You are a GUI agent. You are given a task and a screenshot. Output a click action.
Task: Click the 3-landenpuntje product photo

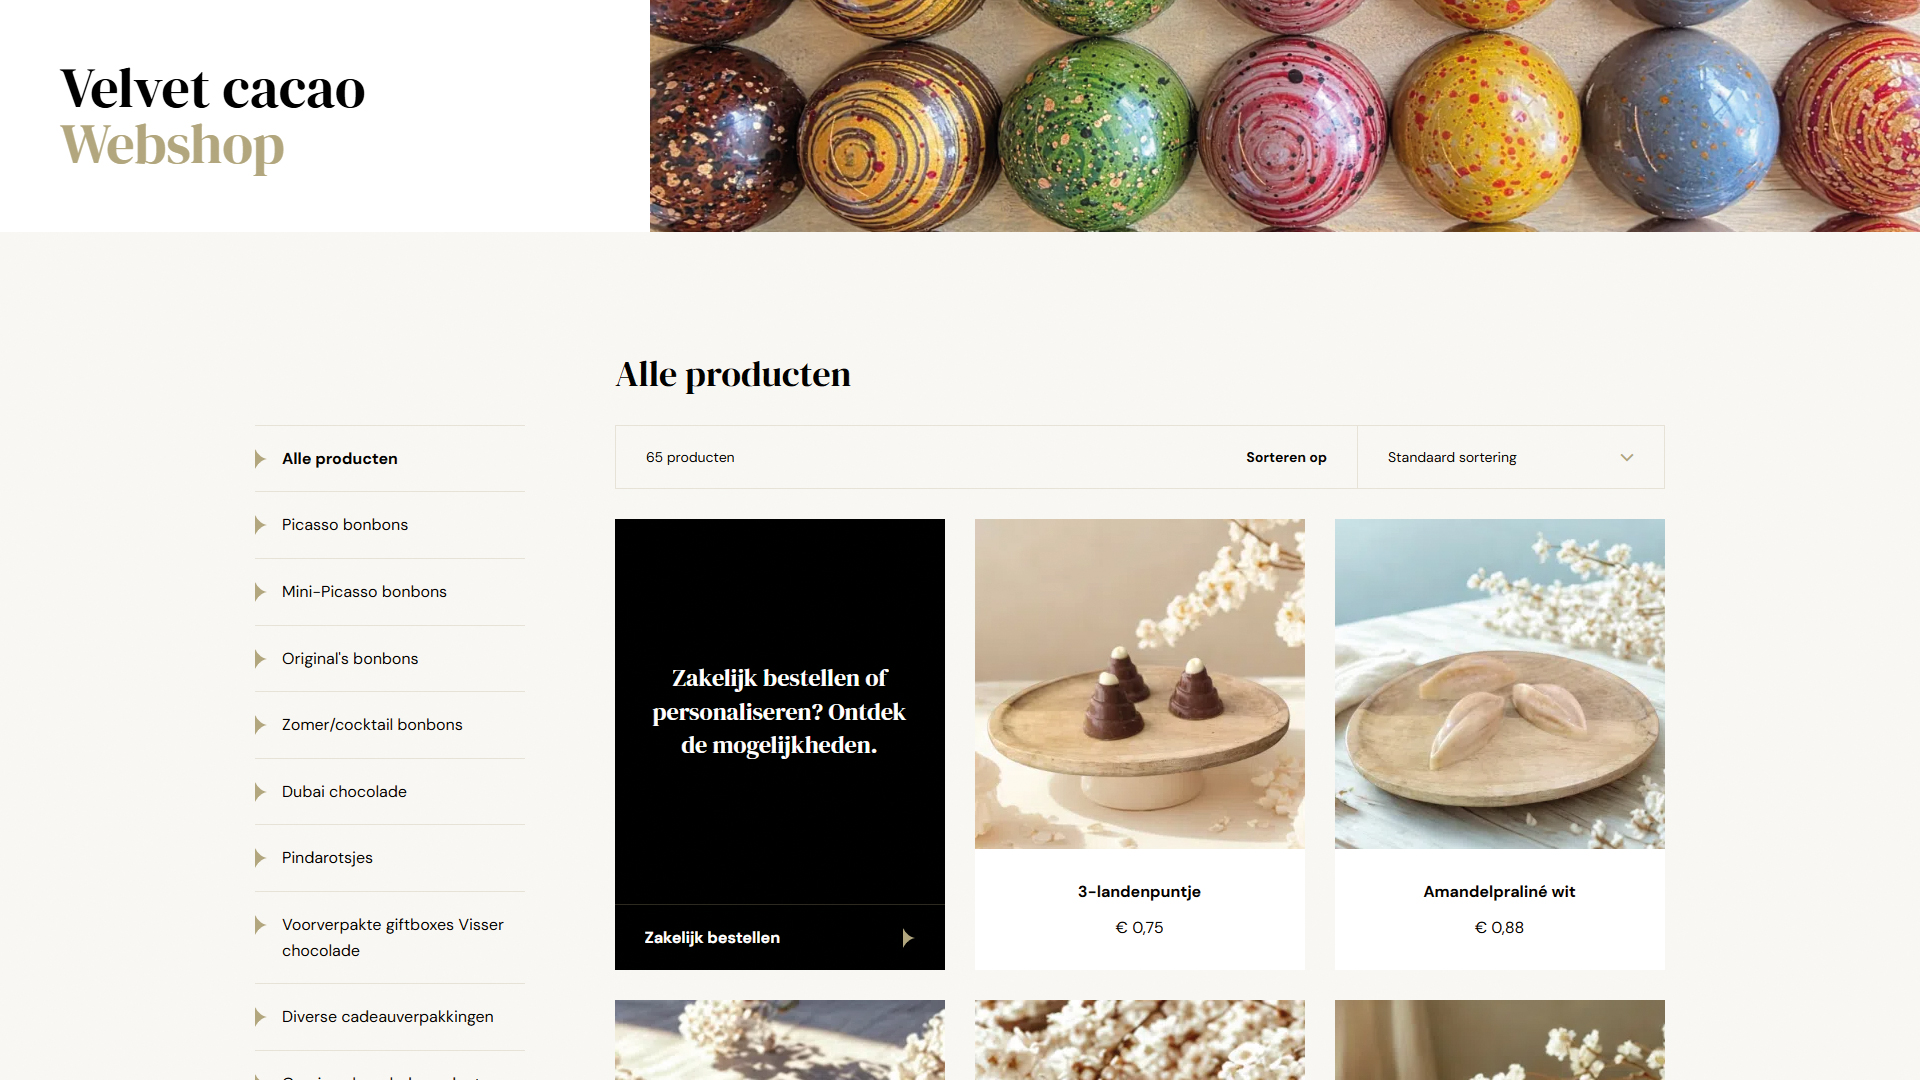point(1140,684)
